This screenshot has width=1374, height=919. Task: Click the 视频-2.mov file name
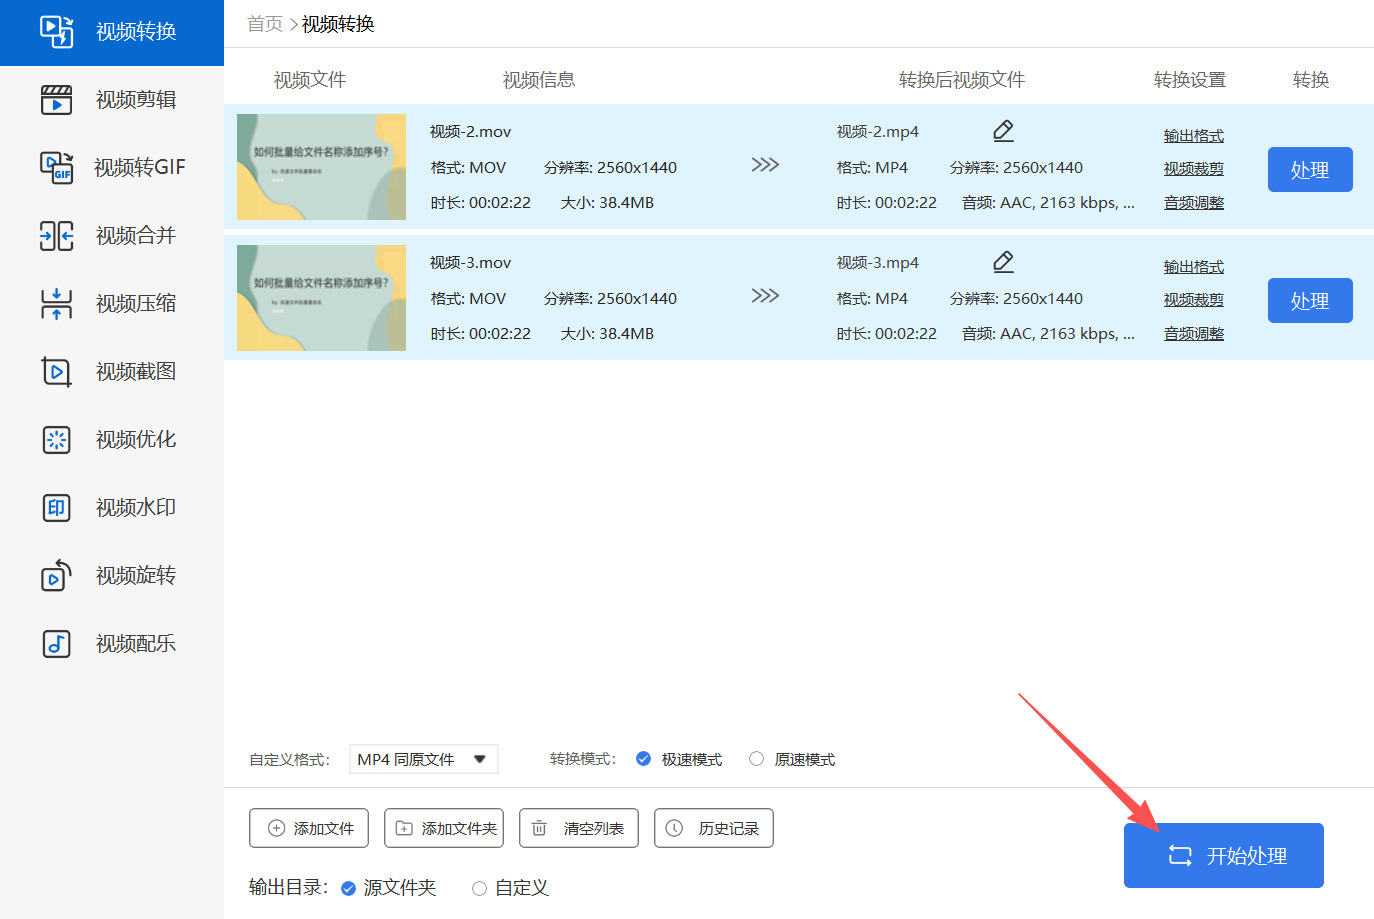[470, 132]
